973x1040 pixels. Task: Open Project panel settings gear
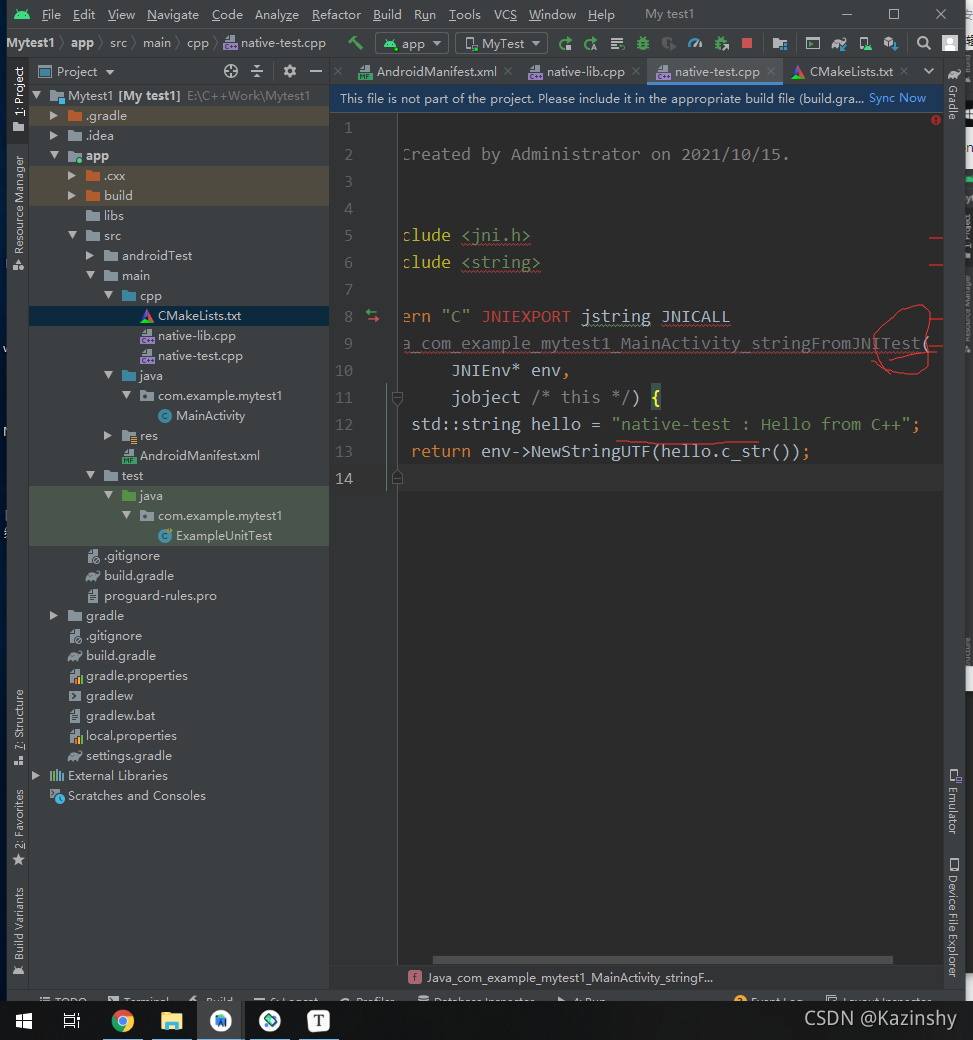click(x=290, y=71)
